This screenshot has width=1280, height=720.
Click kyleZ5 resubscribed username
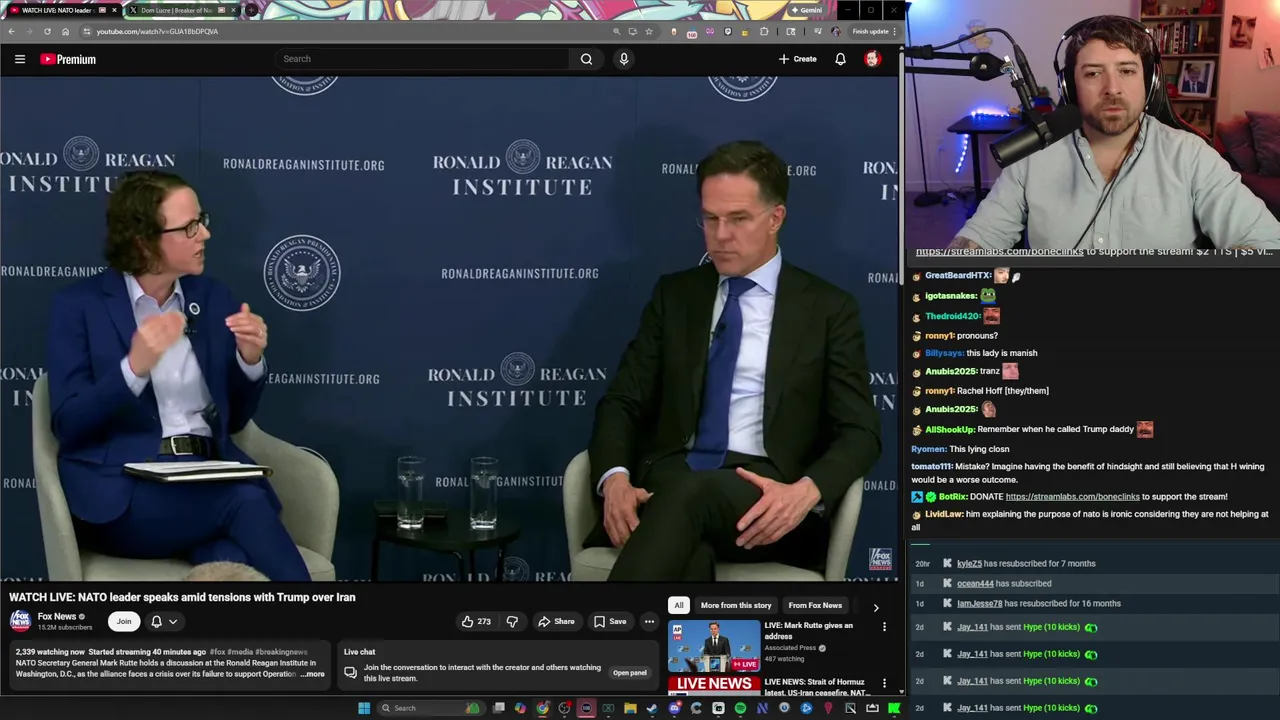click(x=969, y=564)
